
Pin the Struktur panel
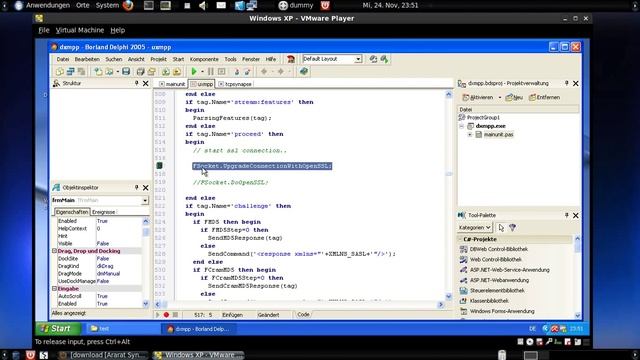coord(137,83)
